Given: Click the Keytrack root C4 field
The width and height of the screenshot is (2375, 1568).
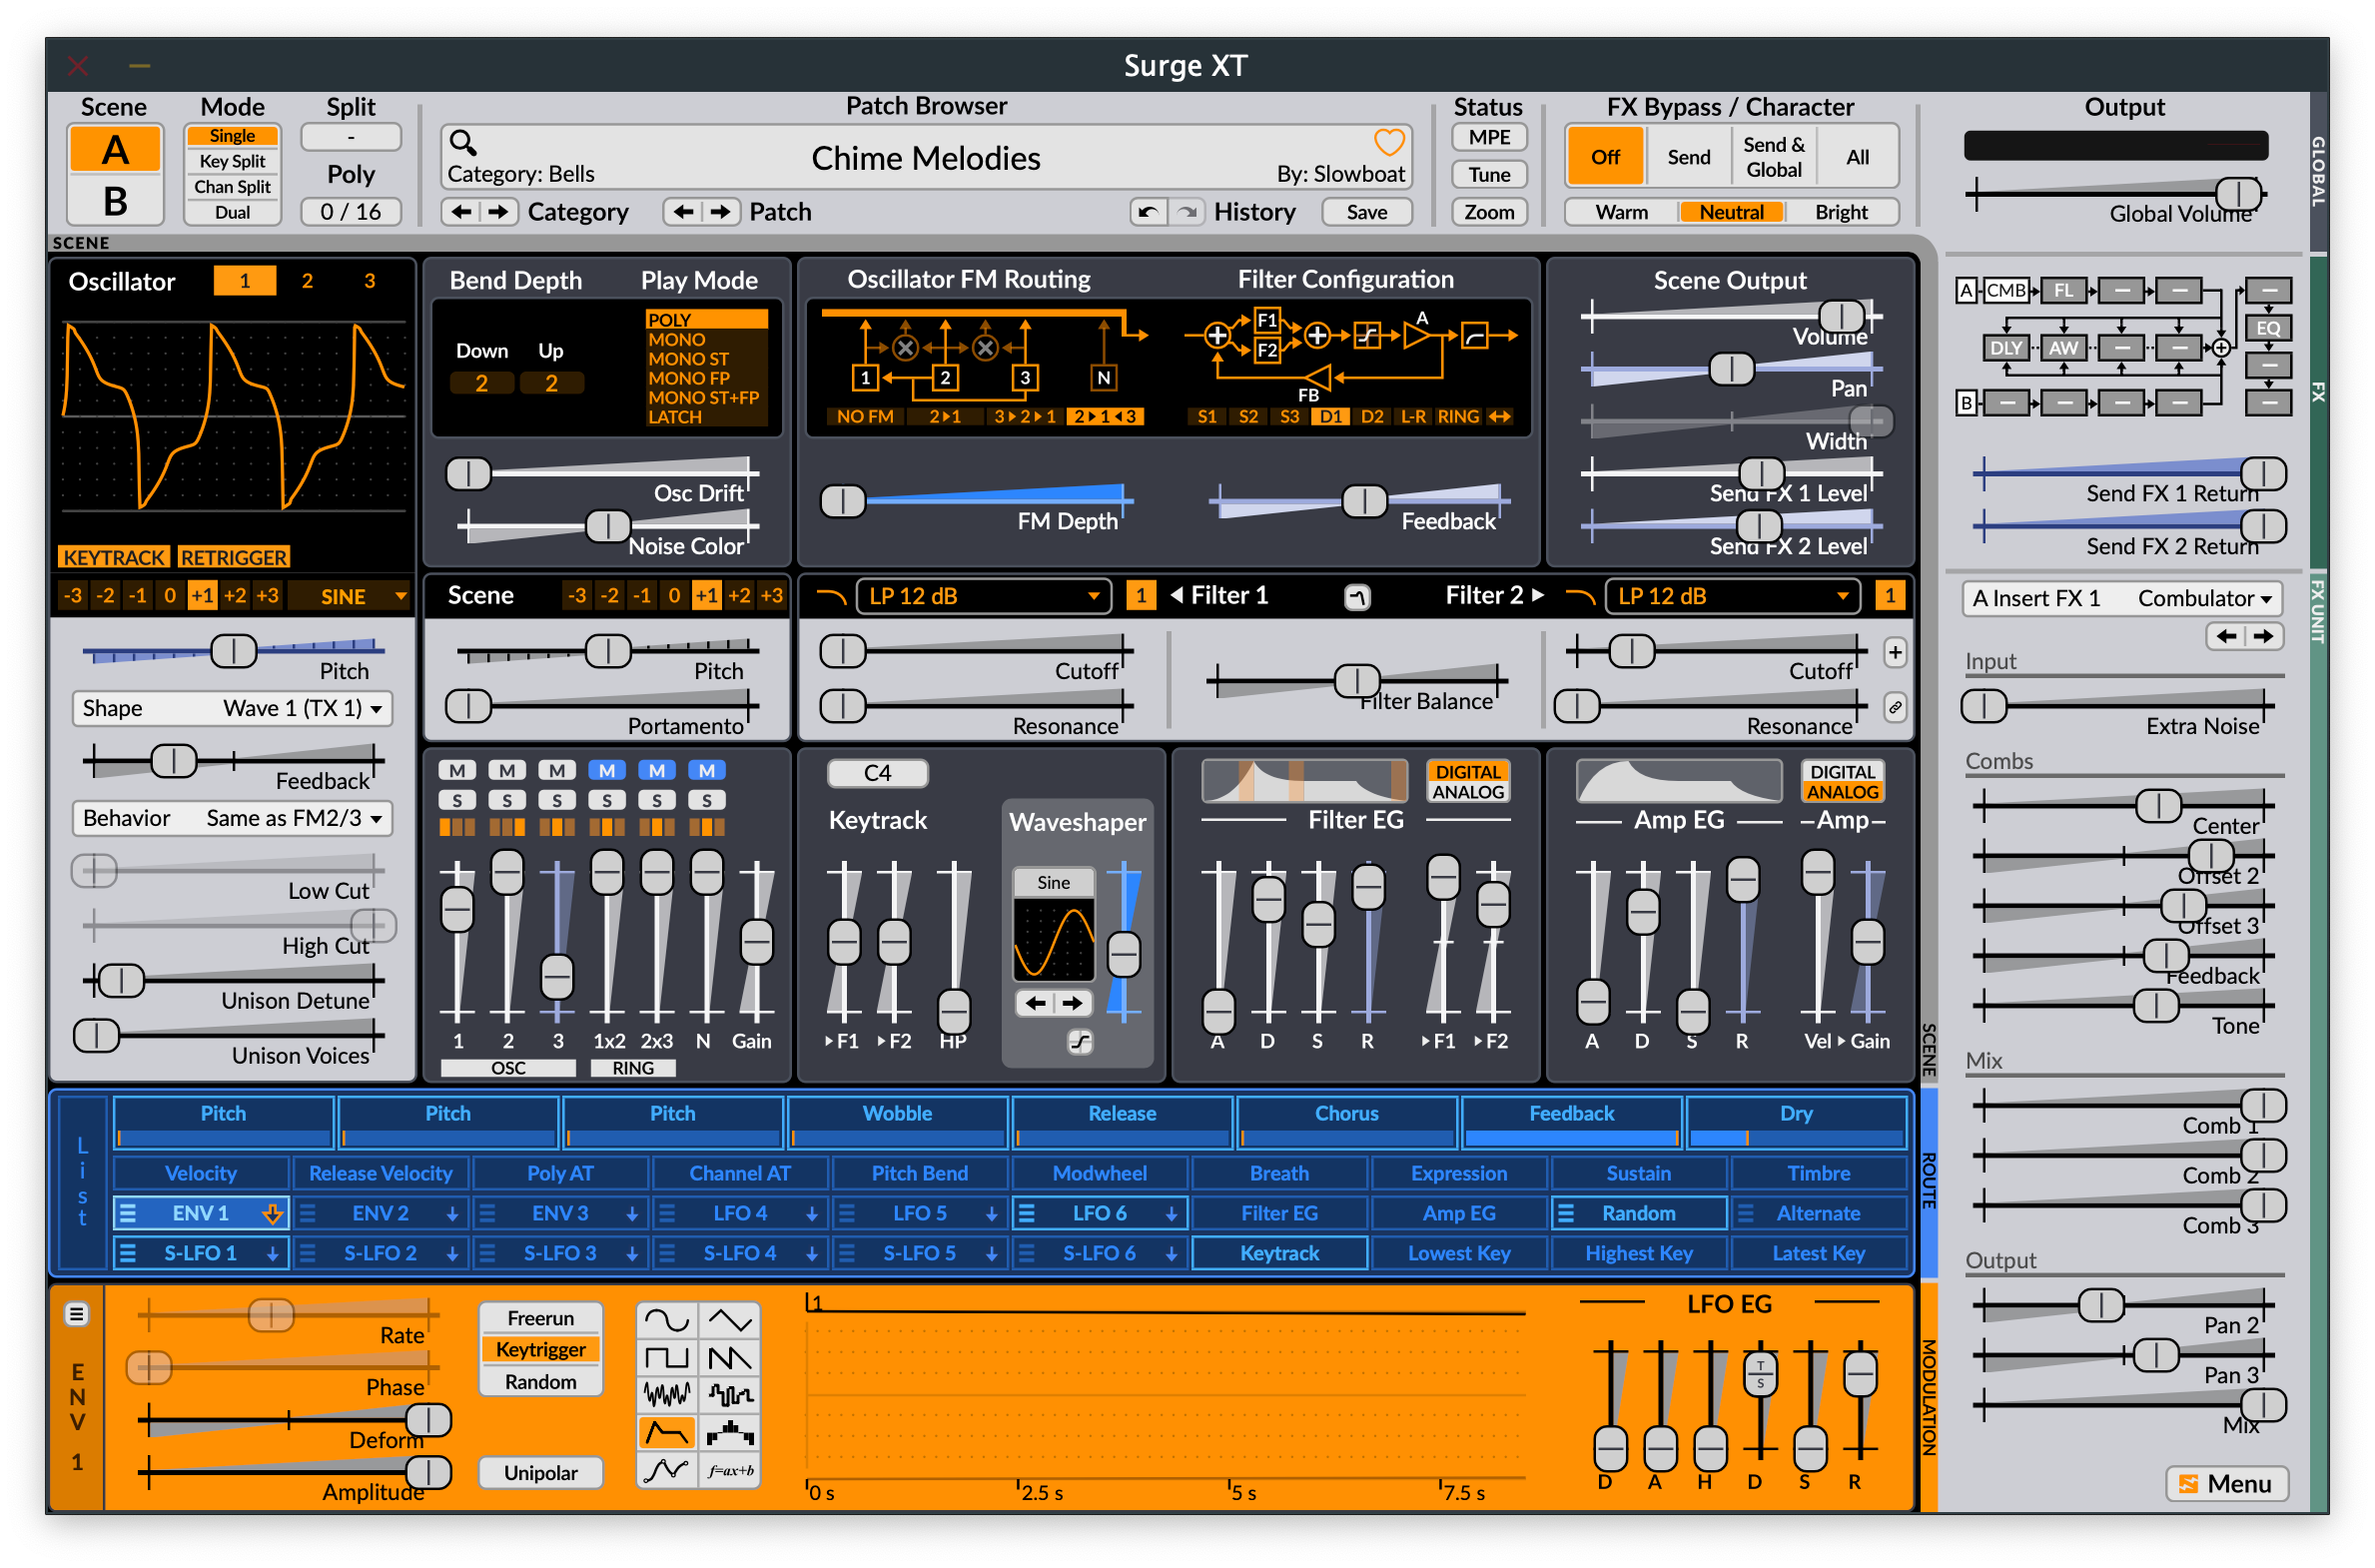Looking at the screenshot, I should 877,773.
